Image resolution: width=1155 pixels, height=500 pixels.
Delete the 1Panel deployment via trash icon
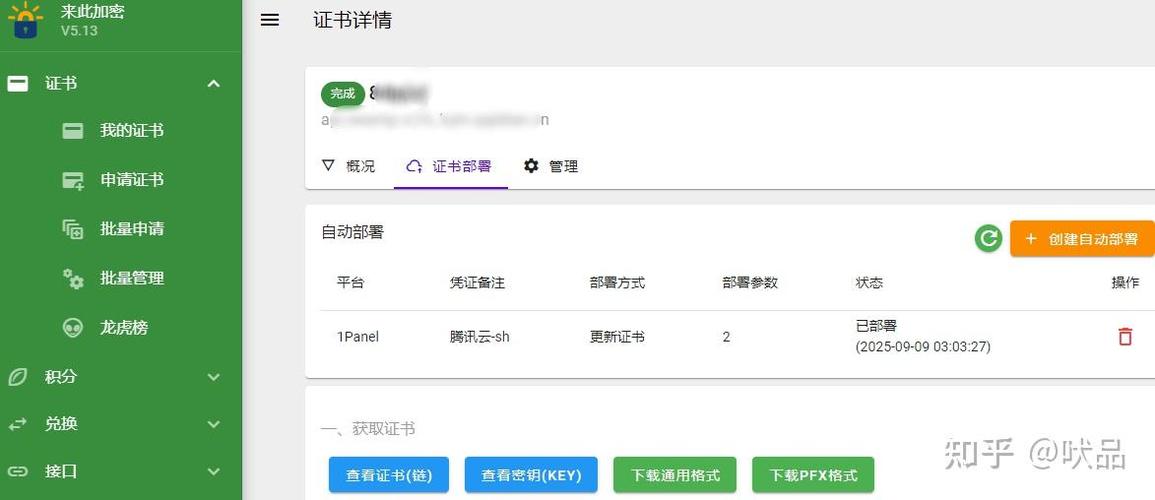[x=1125, y=337]
